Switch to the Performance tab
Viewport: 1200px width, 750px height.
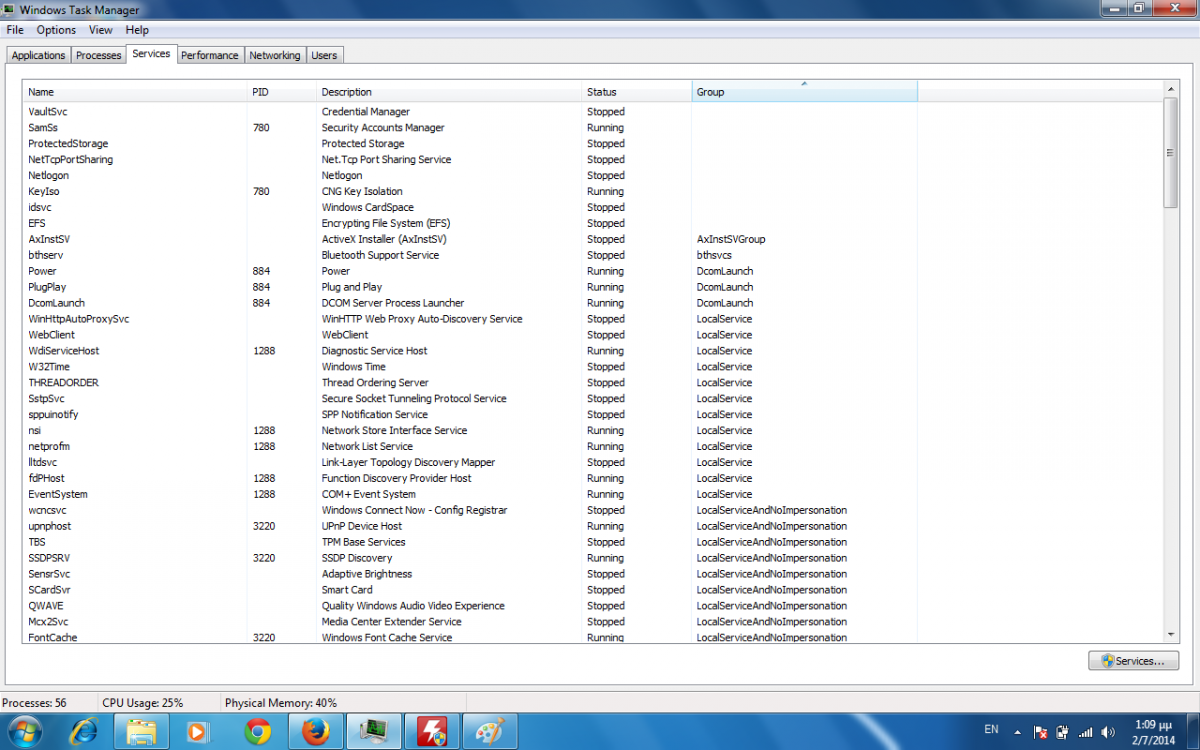point(210,55)
